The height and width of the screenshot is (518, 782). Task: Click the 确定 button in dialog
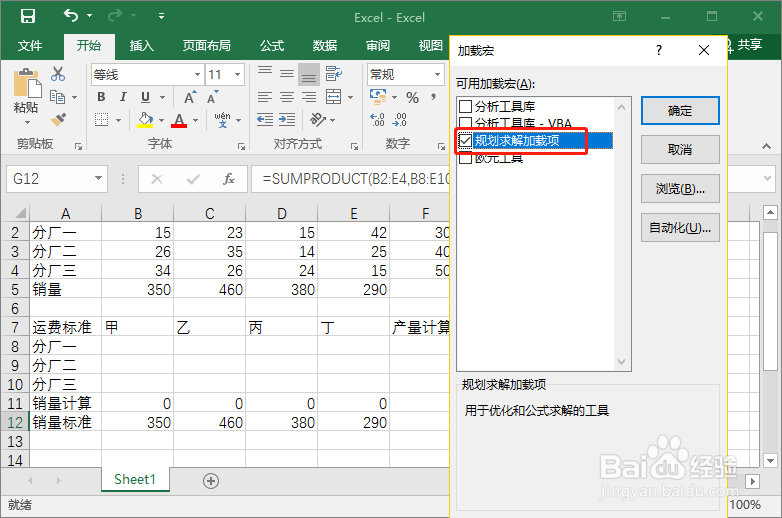tap(680, 111)
